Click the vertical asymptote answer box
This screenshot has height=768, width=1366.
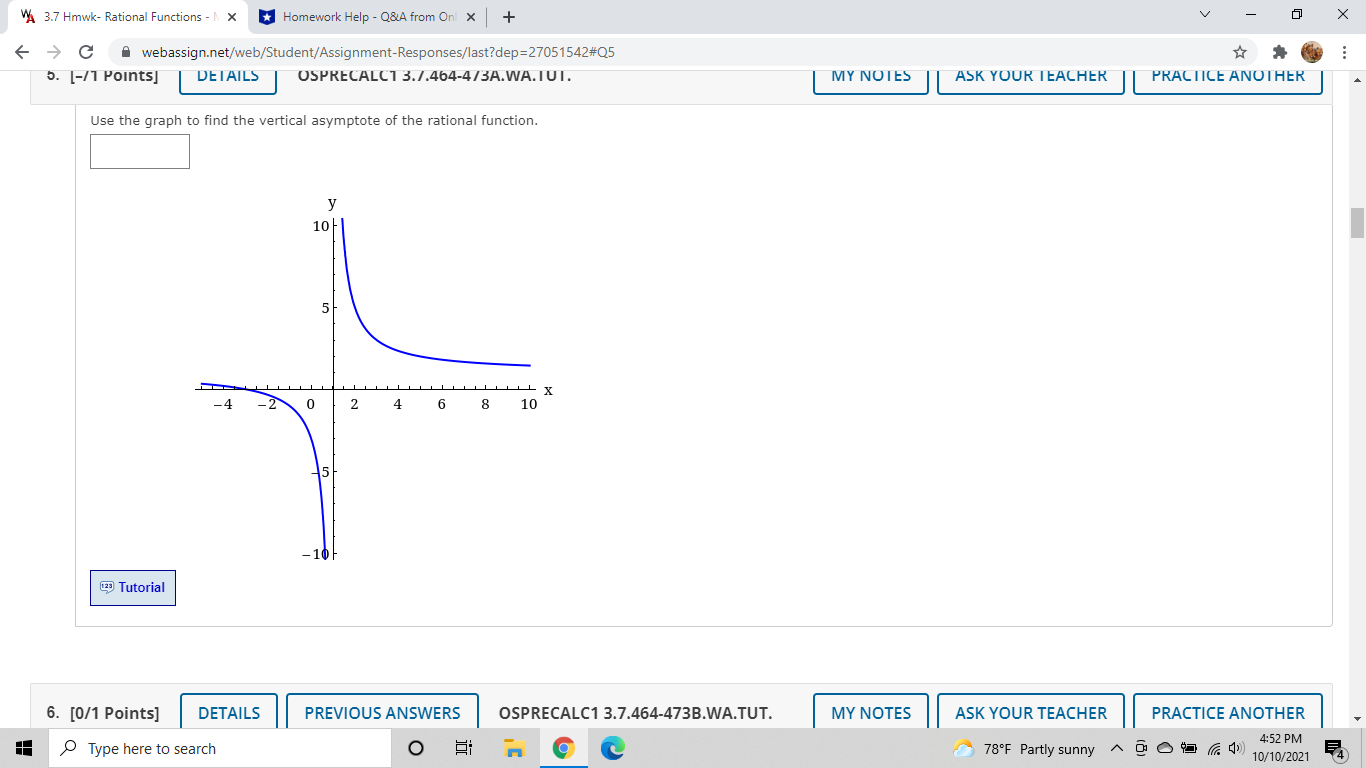(x=139, y=151)
